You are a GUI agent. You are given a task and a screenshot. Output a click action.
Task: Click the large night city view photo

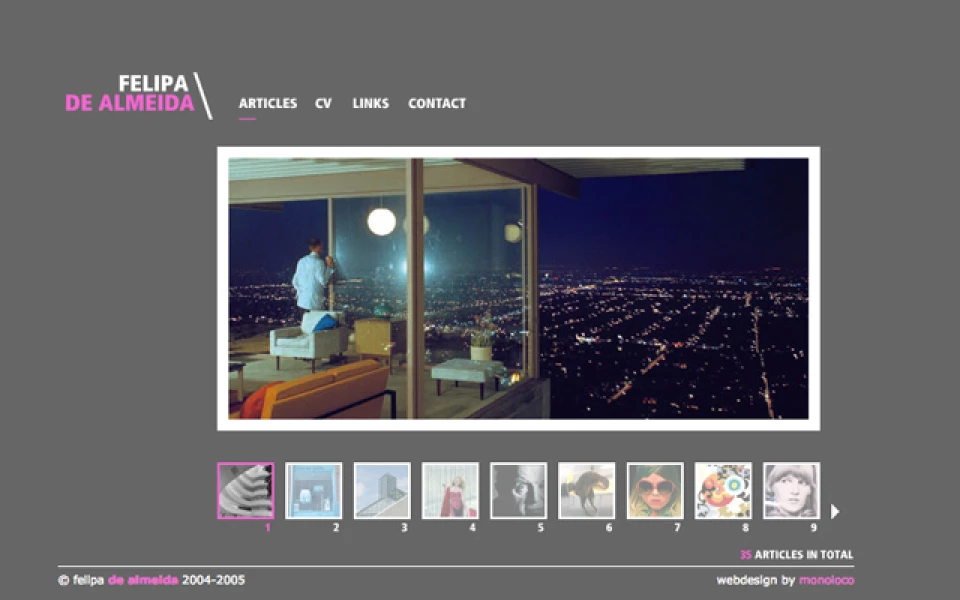tap(519, 288)
